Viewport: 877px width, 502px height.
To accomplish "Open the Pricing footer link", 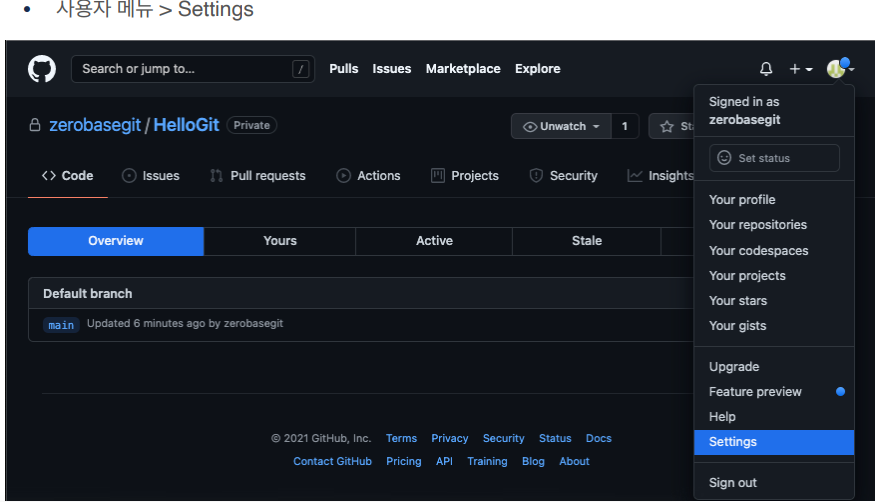I will coord(403,461).
